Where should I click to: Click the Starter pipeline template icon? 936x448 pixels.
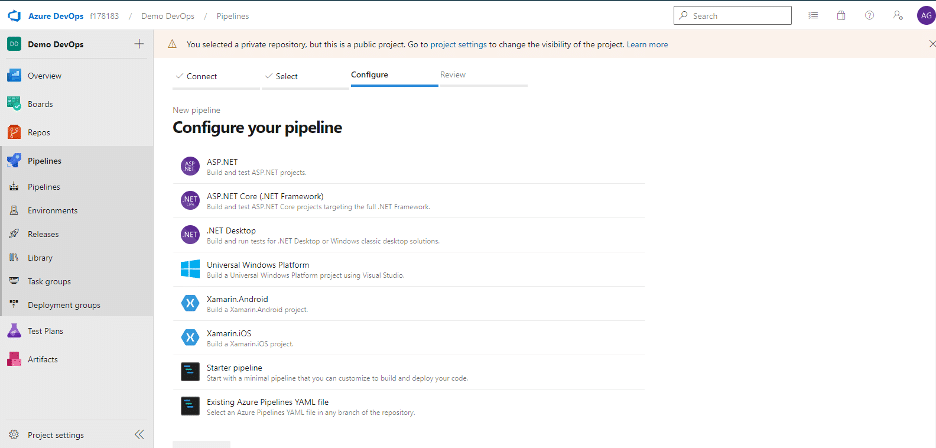coord(190,372)
